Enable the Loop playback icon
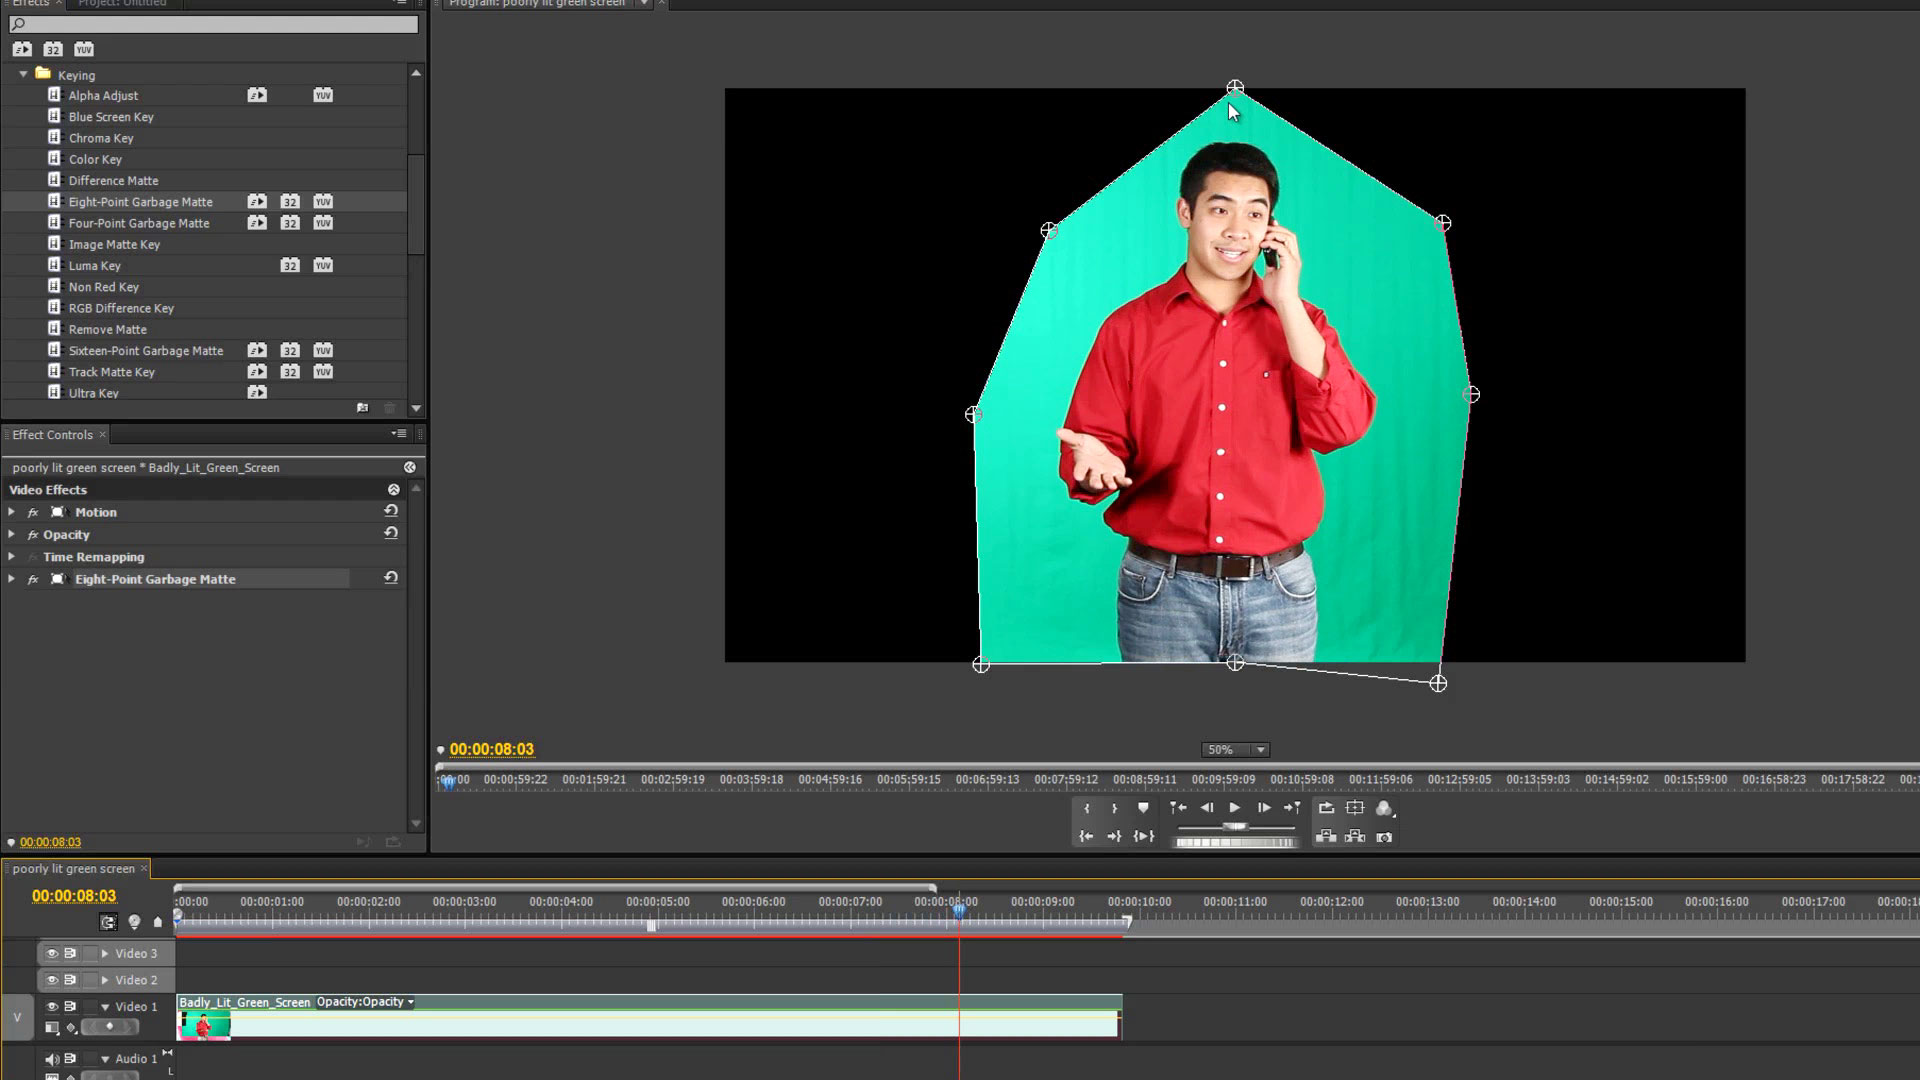The width and height of the screenshot is (1920, 1080). [1327, 807]
